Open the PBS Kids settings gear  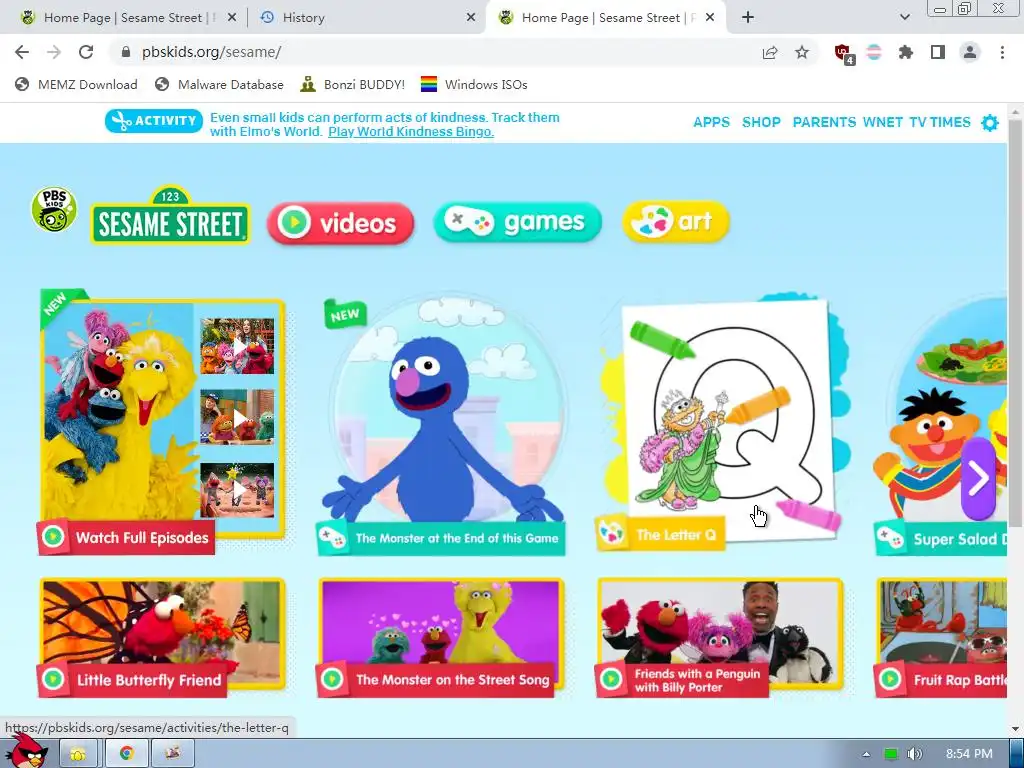coord(990,123)
